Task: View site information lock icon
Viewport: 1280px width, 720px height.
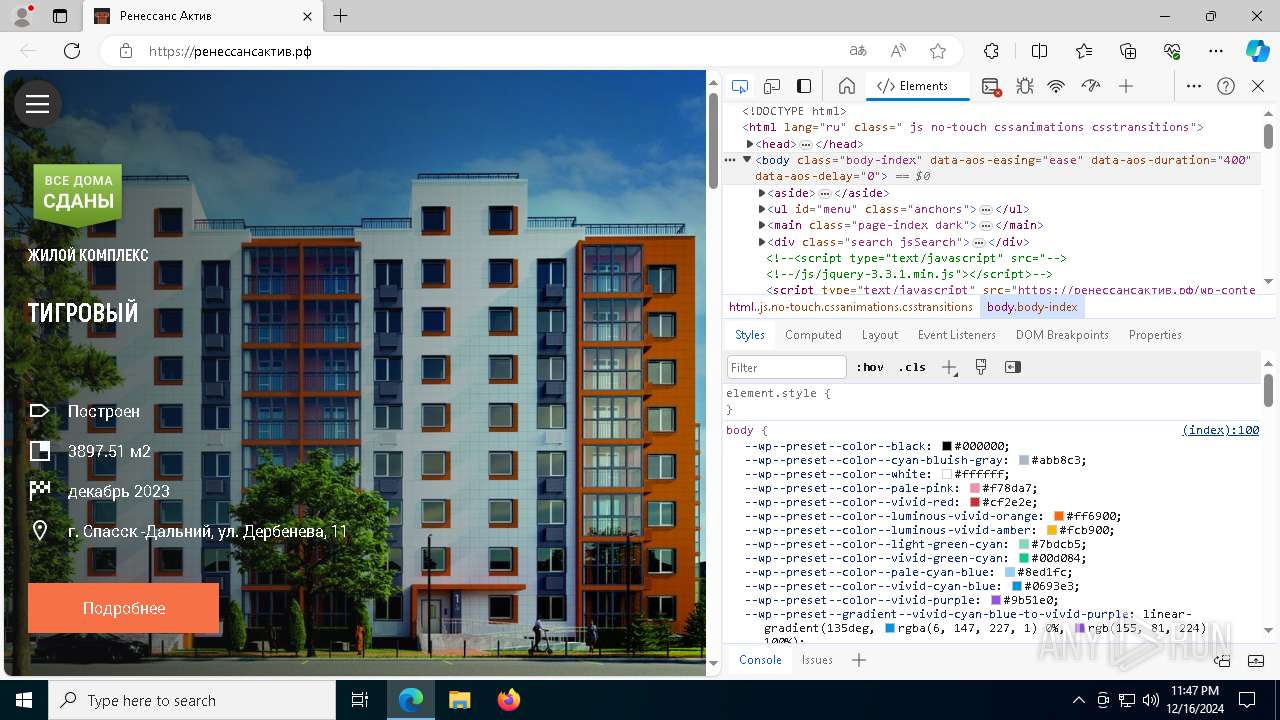Action: tap(126, 51)
